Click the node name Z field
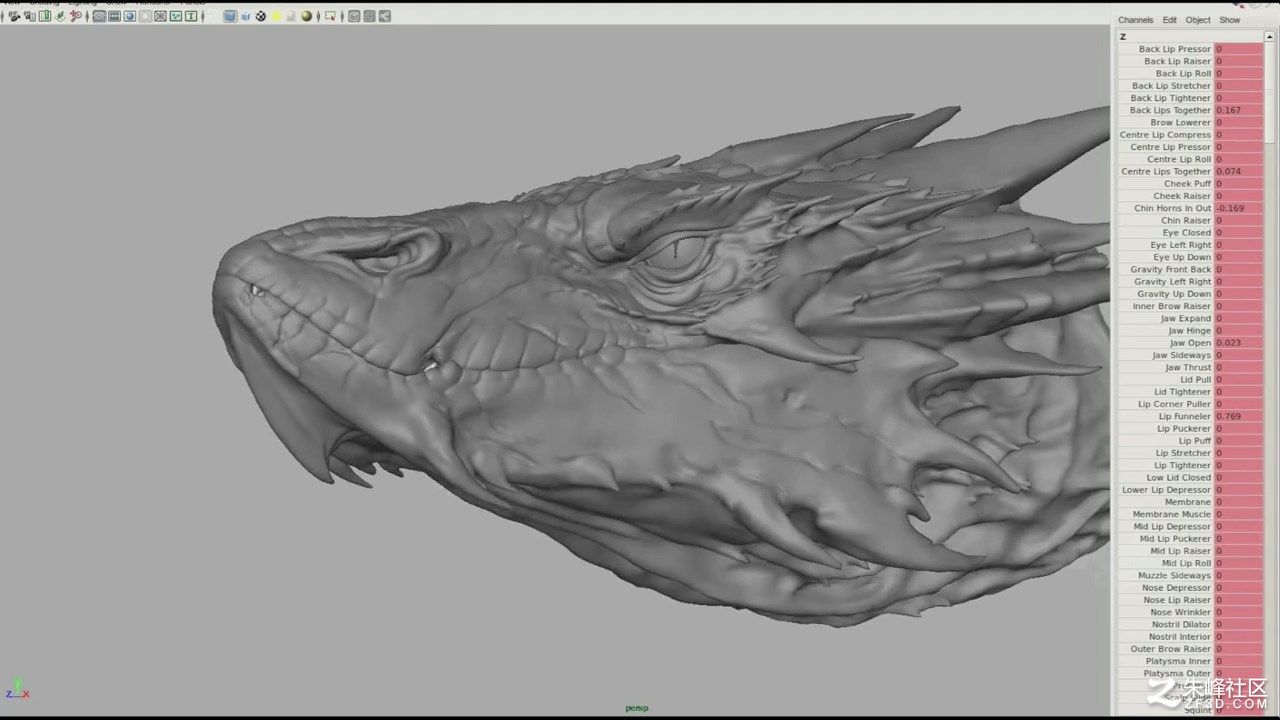Viewport: 1280px width, 720px height. point(1190,36)
